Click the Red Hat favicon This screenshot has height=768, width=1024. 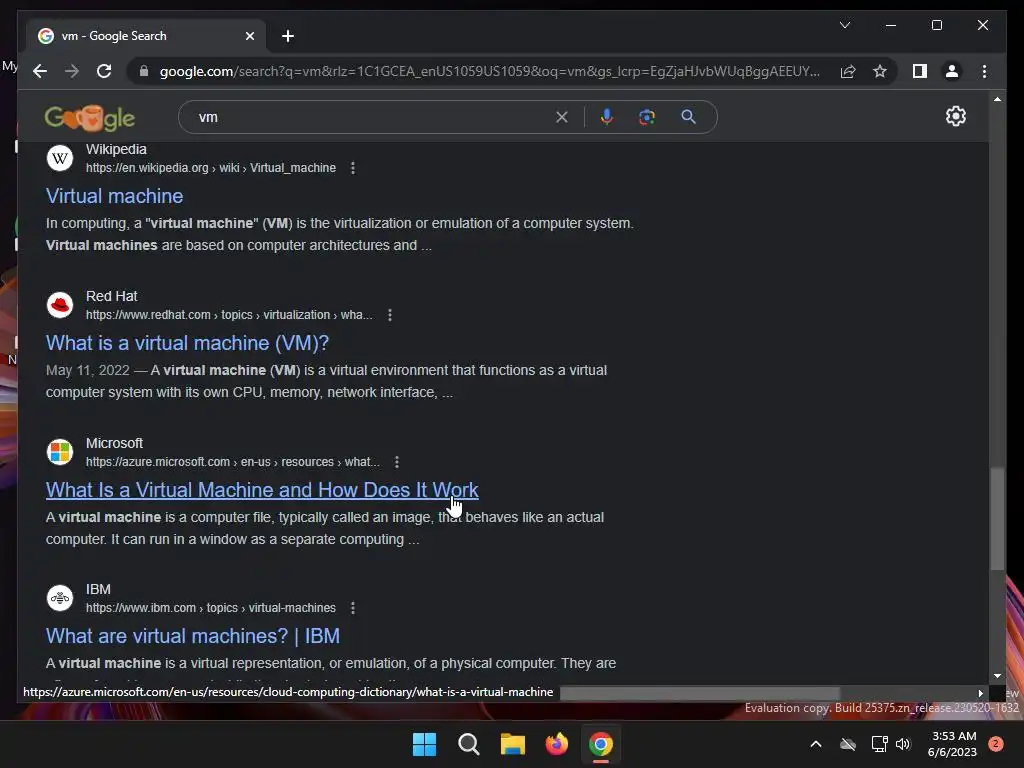click(60, 305)
